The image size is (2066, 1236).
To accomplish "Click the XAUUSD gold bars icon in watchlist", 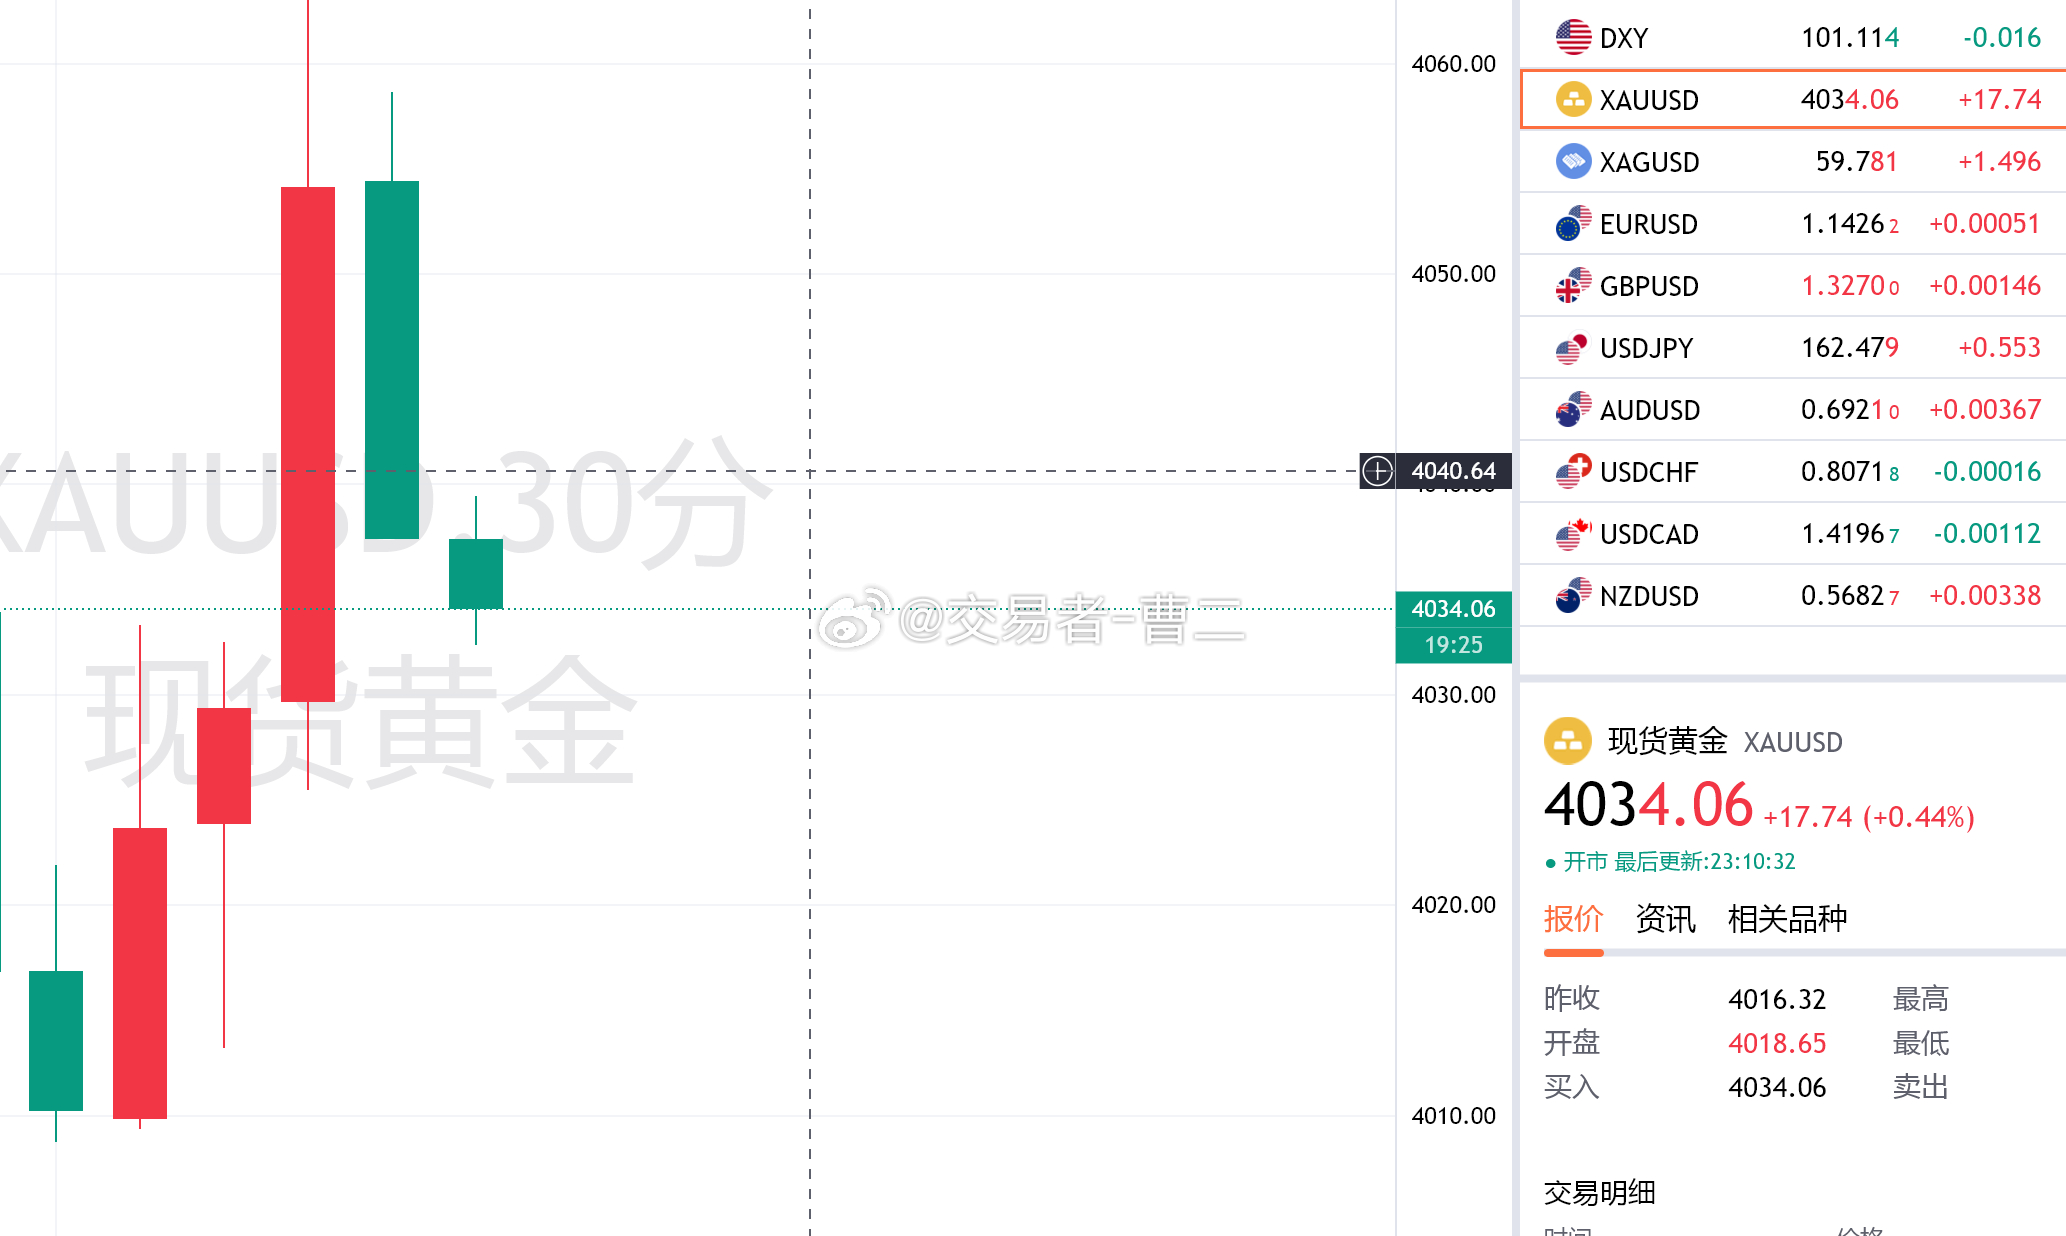I will (1573, 99).
